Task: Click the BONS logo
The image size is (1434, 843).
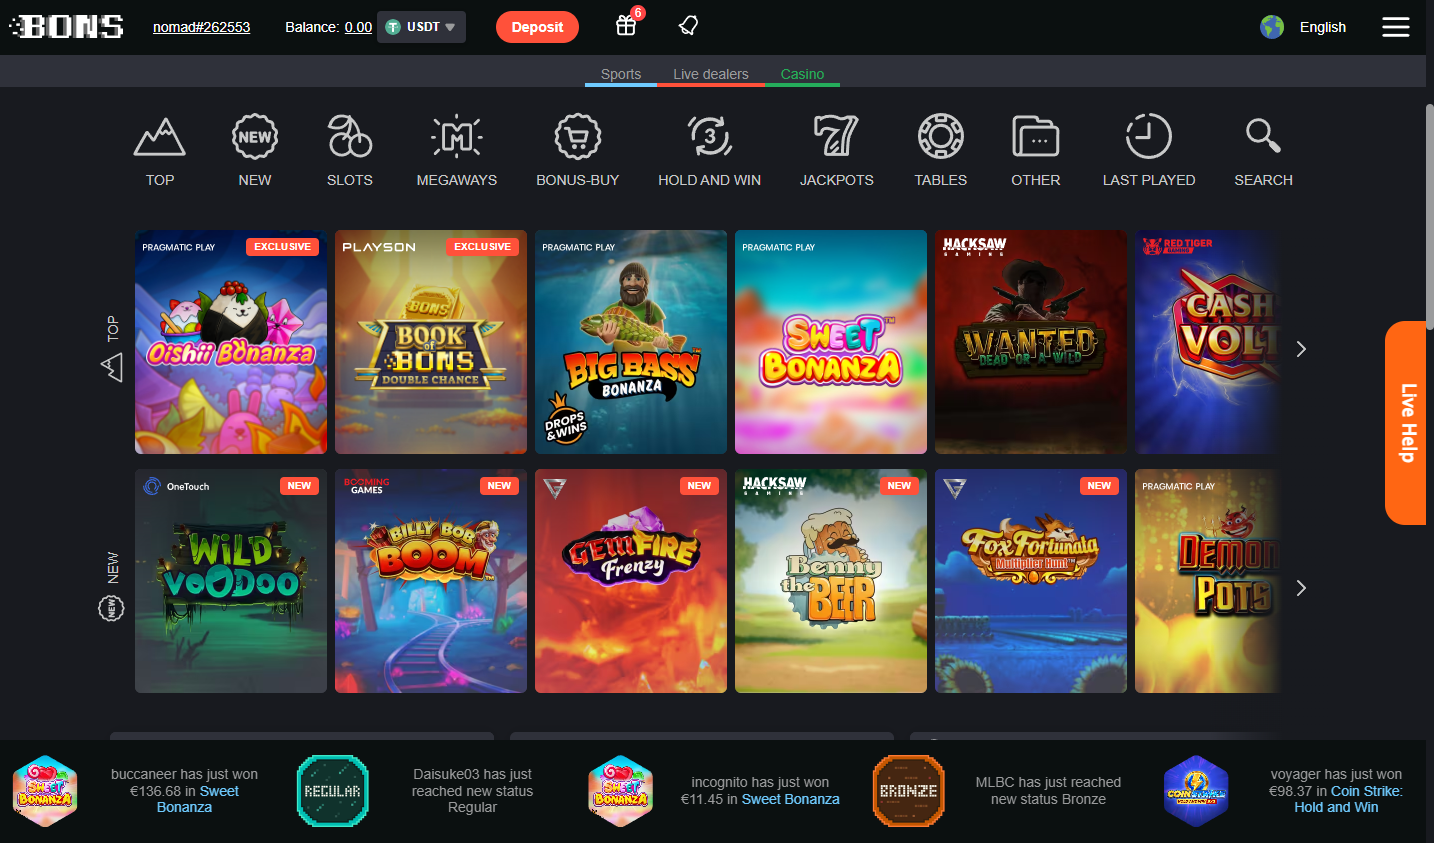Action: tap(66, 27)
